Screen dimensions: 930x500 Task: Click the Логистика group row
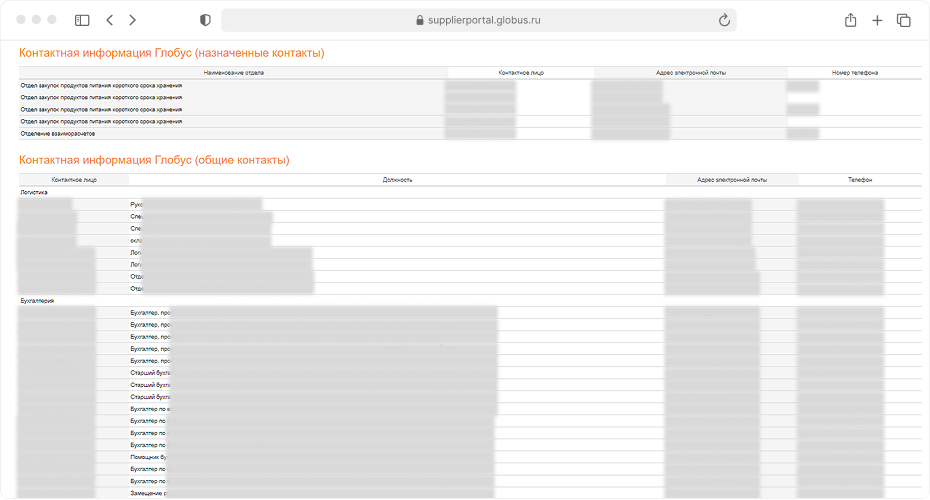(x=470, y=192)
